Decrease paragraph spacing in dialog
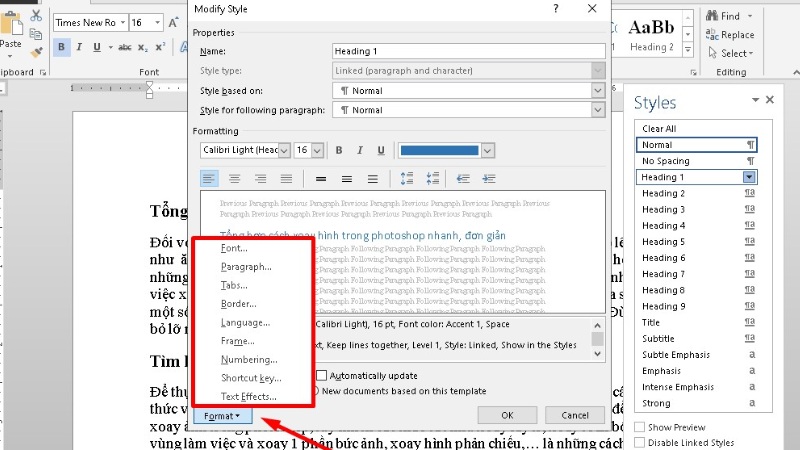The height and width of the screenshot is (450, 800). tap(433, 179)
